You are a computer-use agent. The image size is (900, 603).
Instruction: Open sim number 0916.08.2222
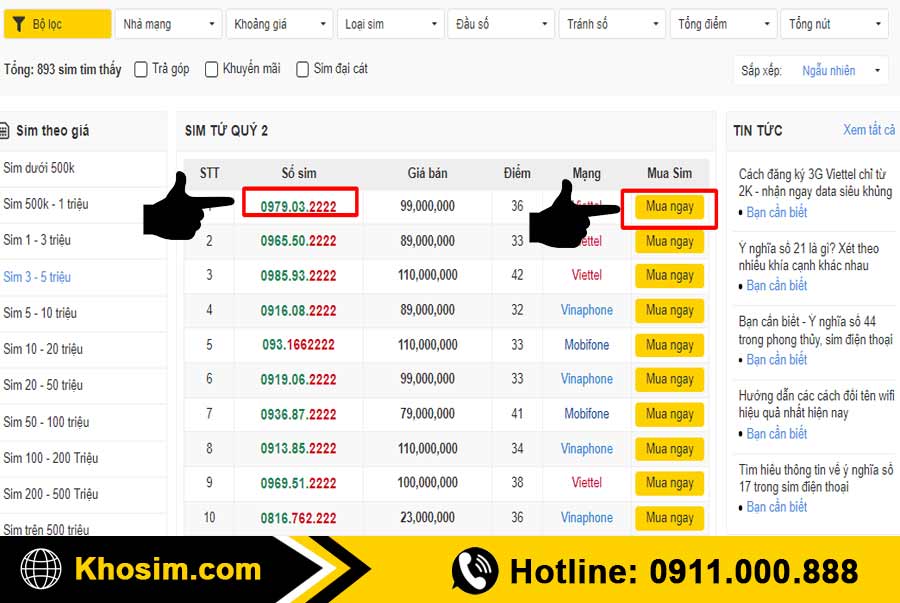298,311
